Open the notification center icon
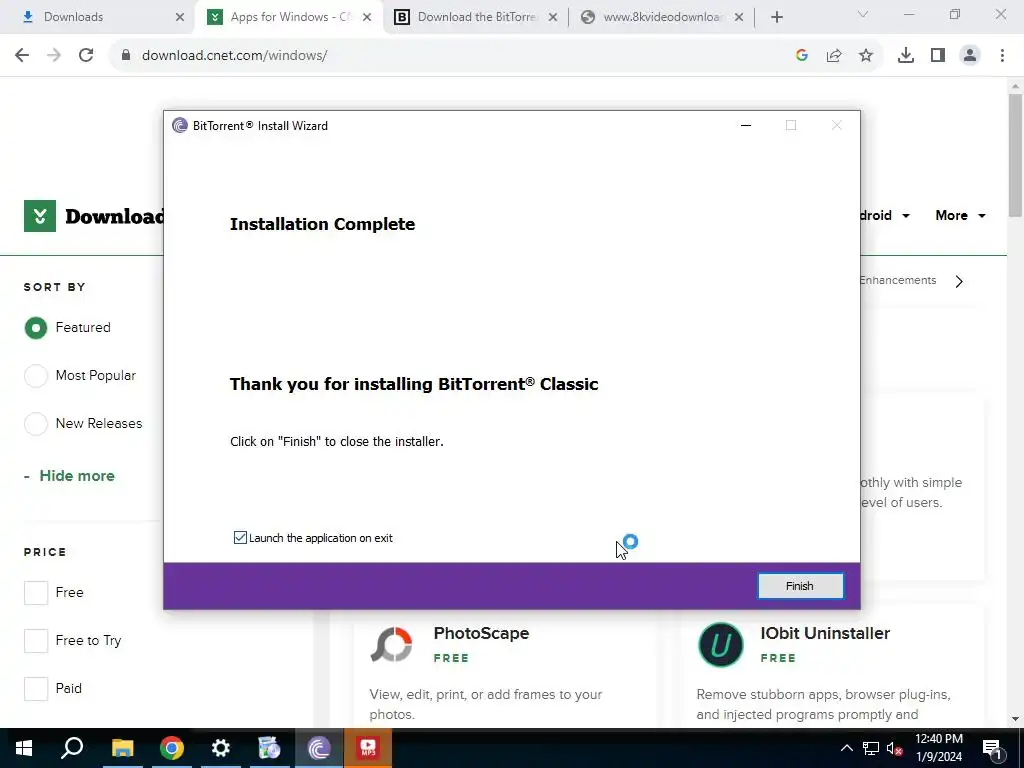Viewport: 1024px width, 768px height. click(993, 748)
